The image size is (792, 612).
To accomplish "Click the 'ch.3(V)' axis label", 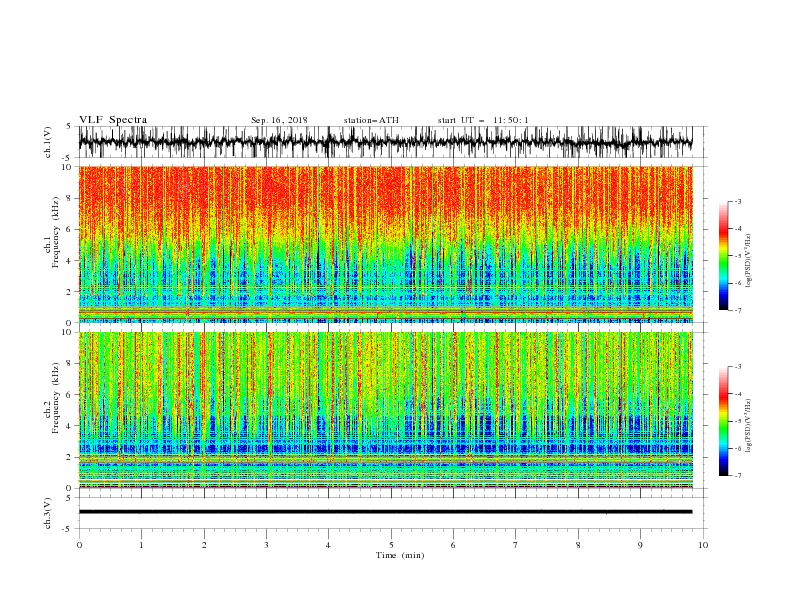I will (x=48, y=513).
